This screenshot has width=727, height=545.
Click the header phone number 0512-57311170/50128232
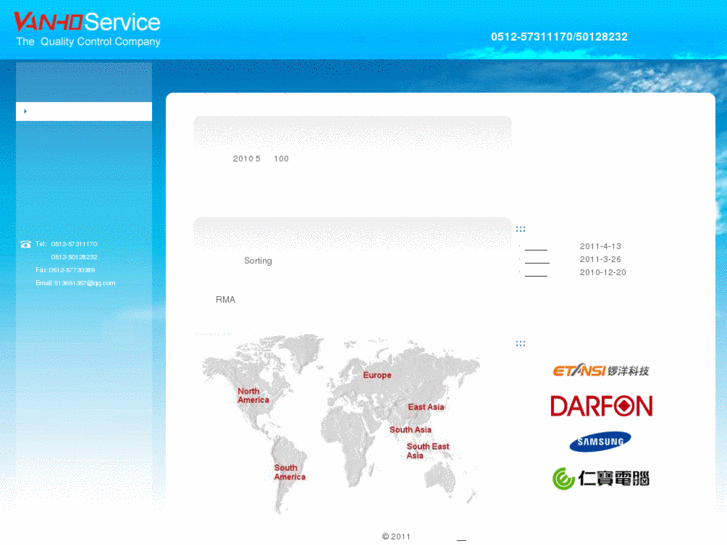coord(559,37)
